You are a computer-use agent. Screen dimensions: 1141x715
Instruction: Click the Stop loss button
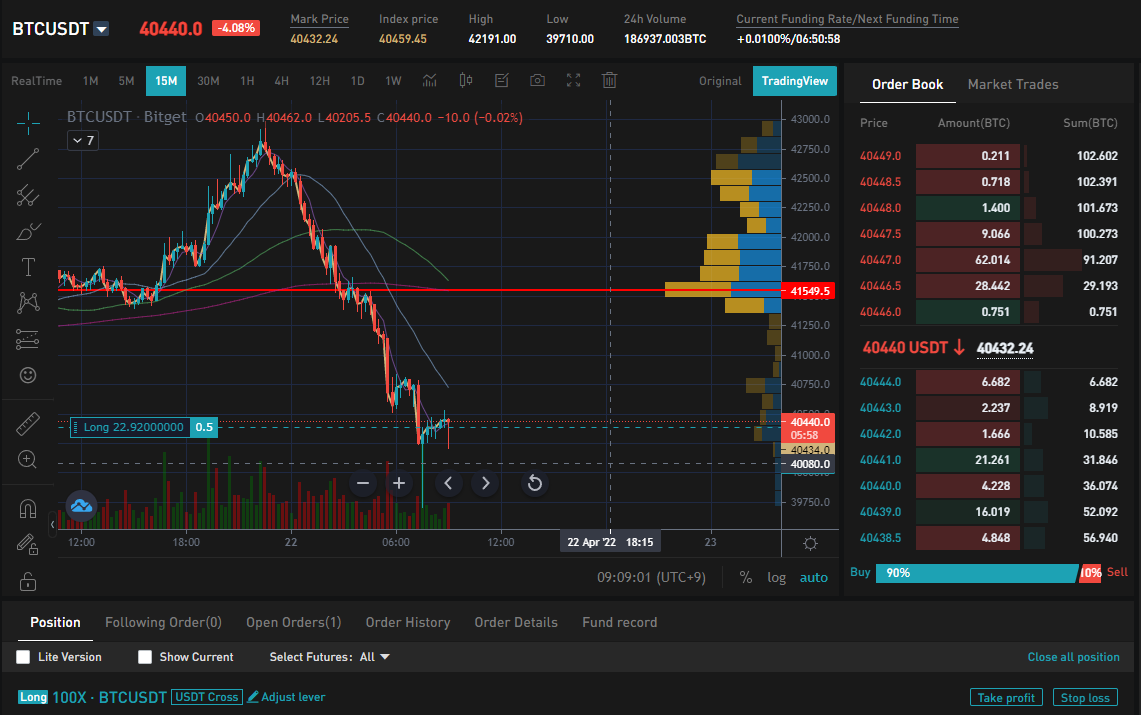(x=1085, y=698)
